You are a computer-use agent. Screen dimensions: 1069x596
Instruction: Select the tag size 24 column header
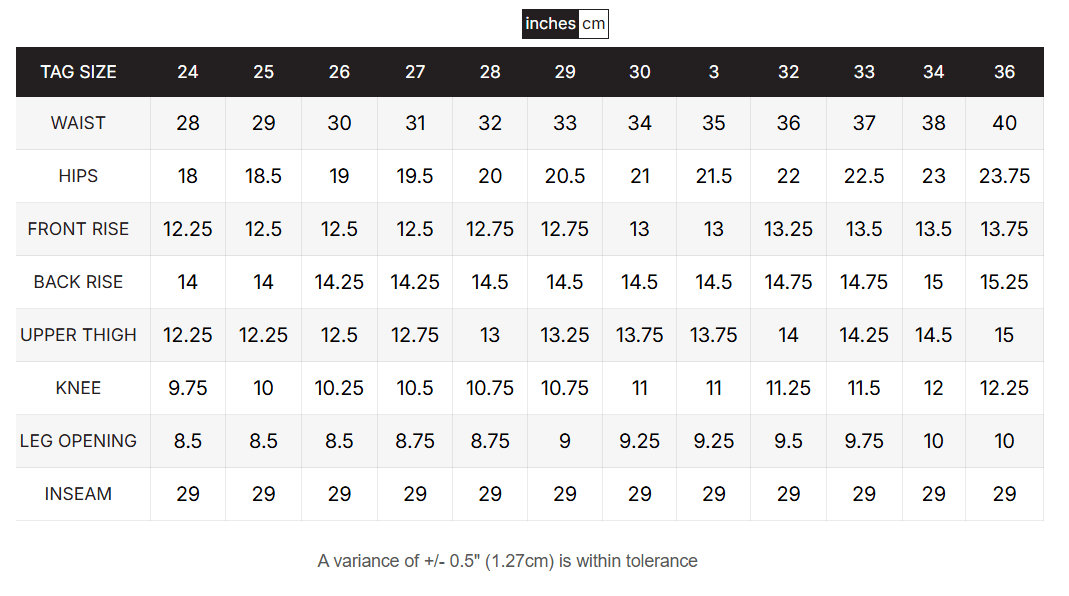pyautogui.click(x=188, y=72)
